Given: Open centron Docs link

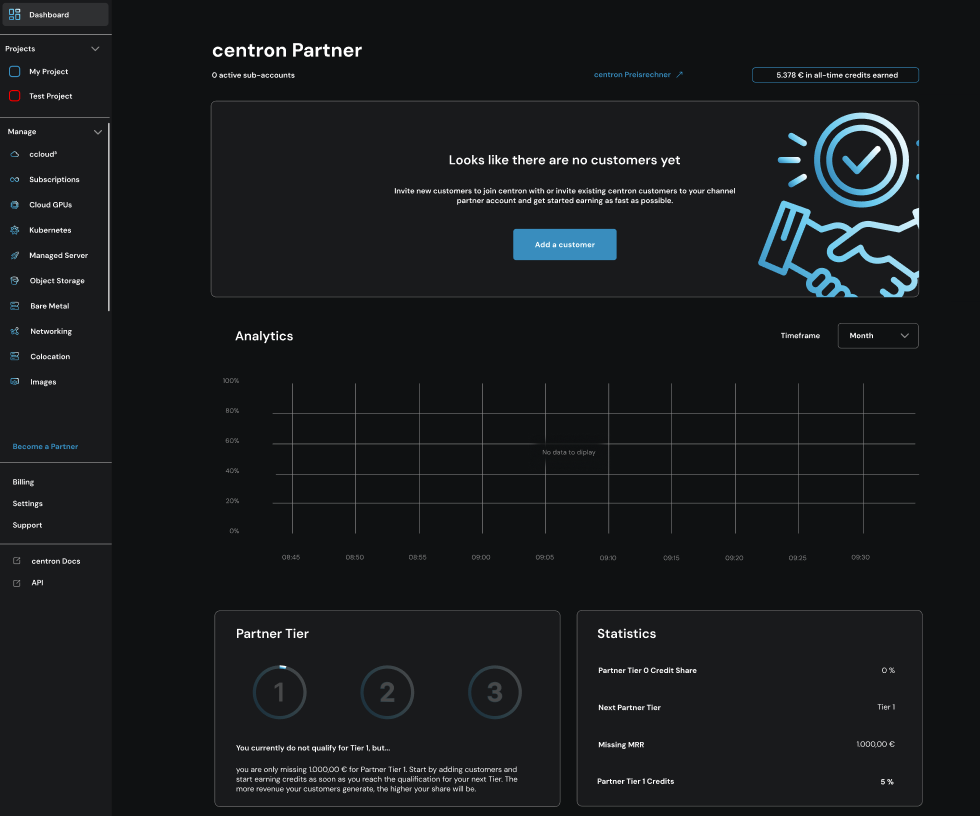Looking at the screenshot, I should click(x=56, y=561).
